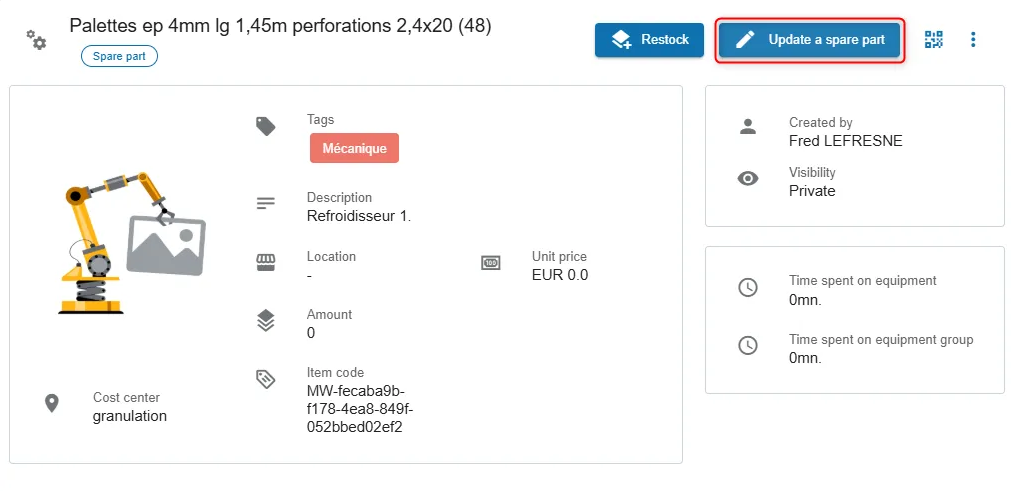Image resolution: width=1011 pixels, height=491 pixels.
Task: Click the Created by person icon
Action: (748, 126)
